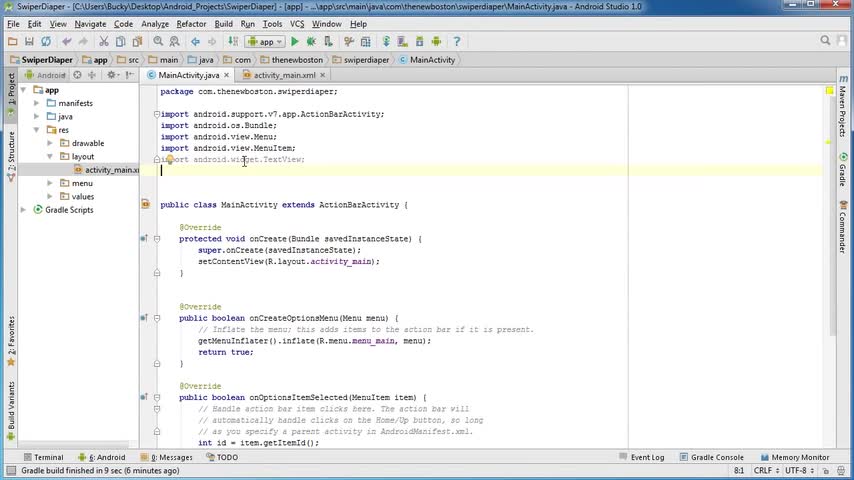The width and height of the screenshot is (854, 480).
Task: Click the project panel settings gear
Action: click(111, 75)
